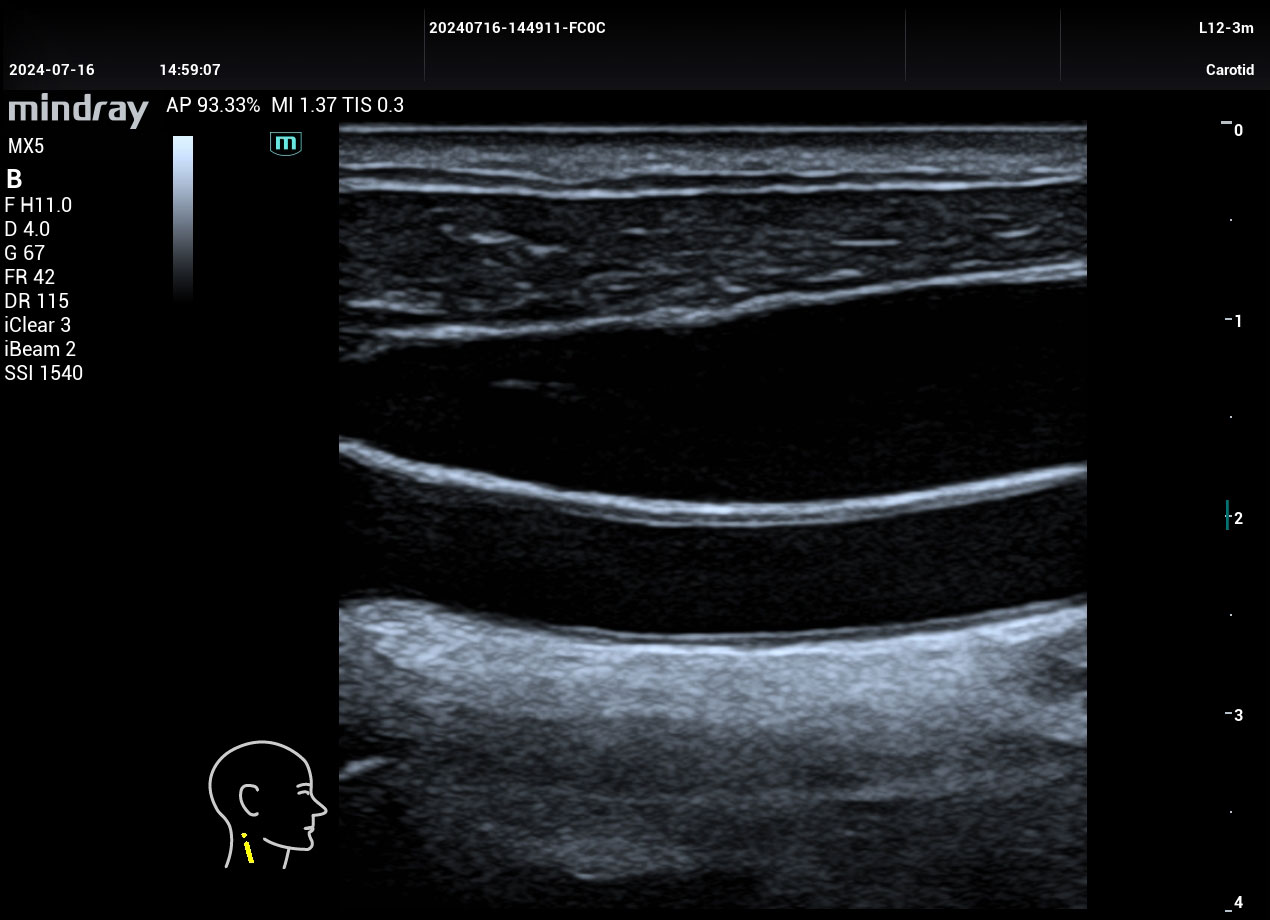Click the 4 cm mark on depth scale
1270x920 pixels.
pyautogui.click(x=1236, y=903)
